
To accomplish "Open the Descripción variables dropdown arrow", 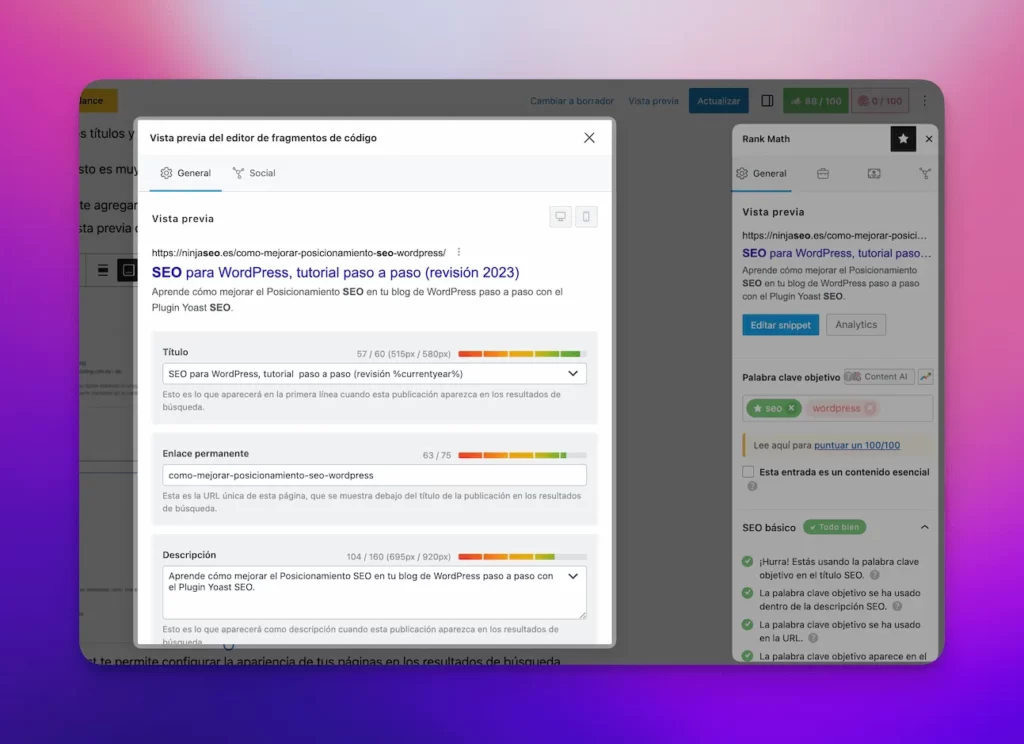I will 573,577.
